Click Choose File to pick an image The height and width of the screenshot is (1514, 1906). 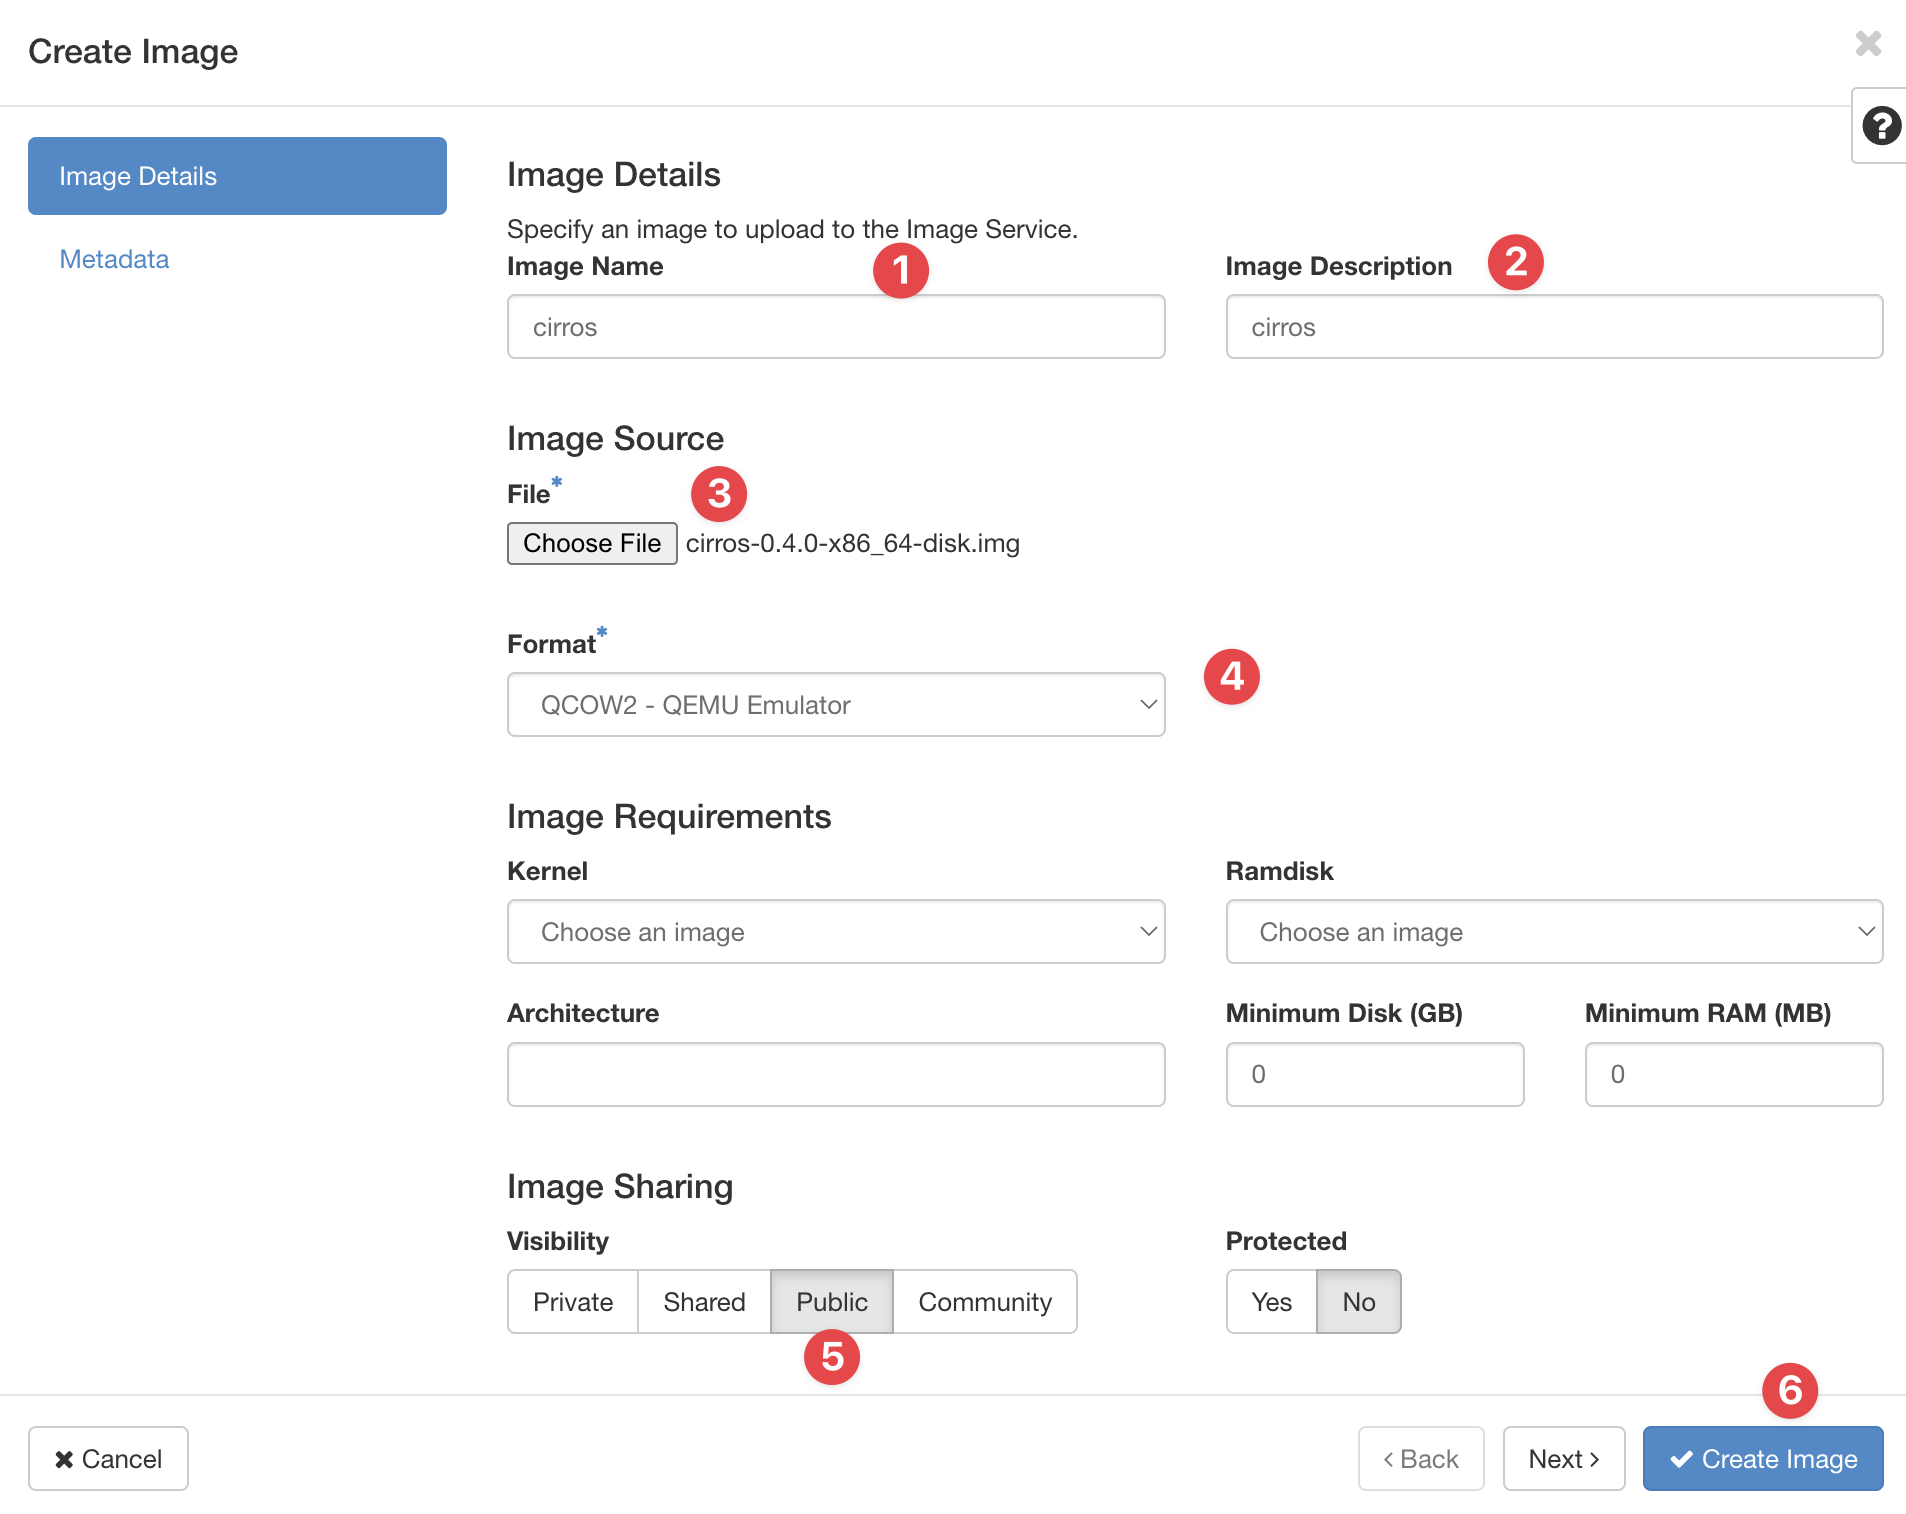click(x=591, y=543)
